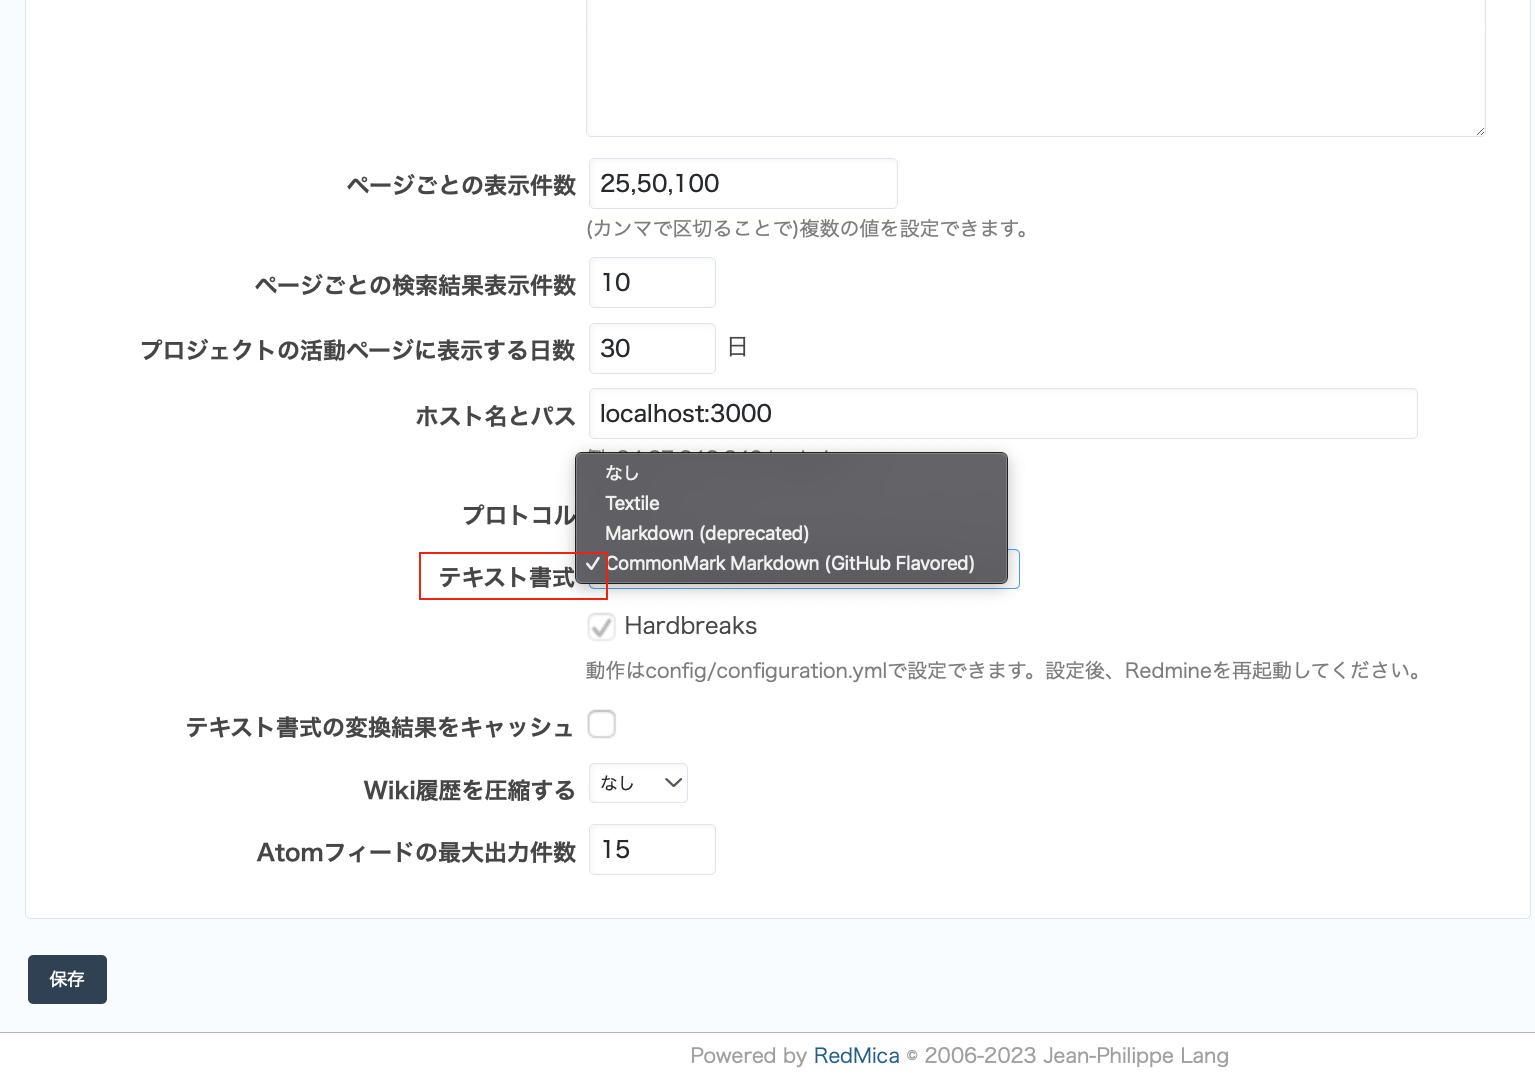Open the RedMica homepage link

tap(856, 1055)
